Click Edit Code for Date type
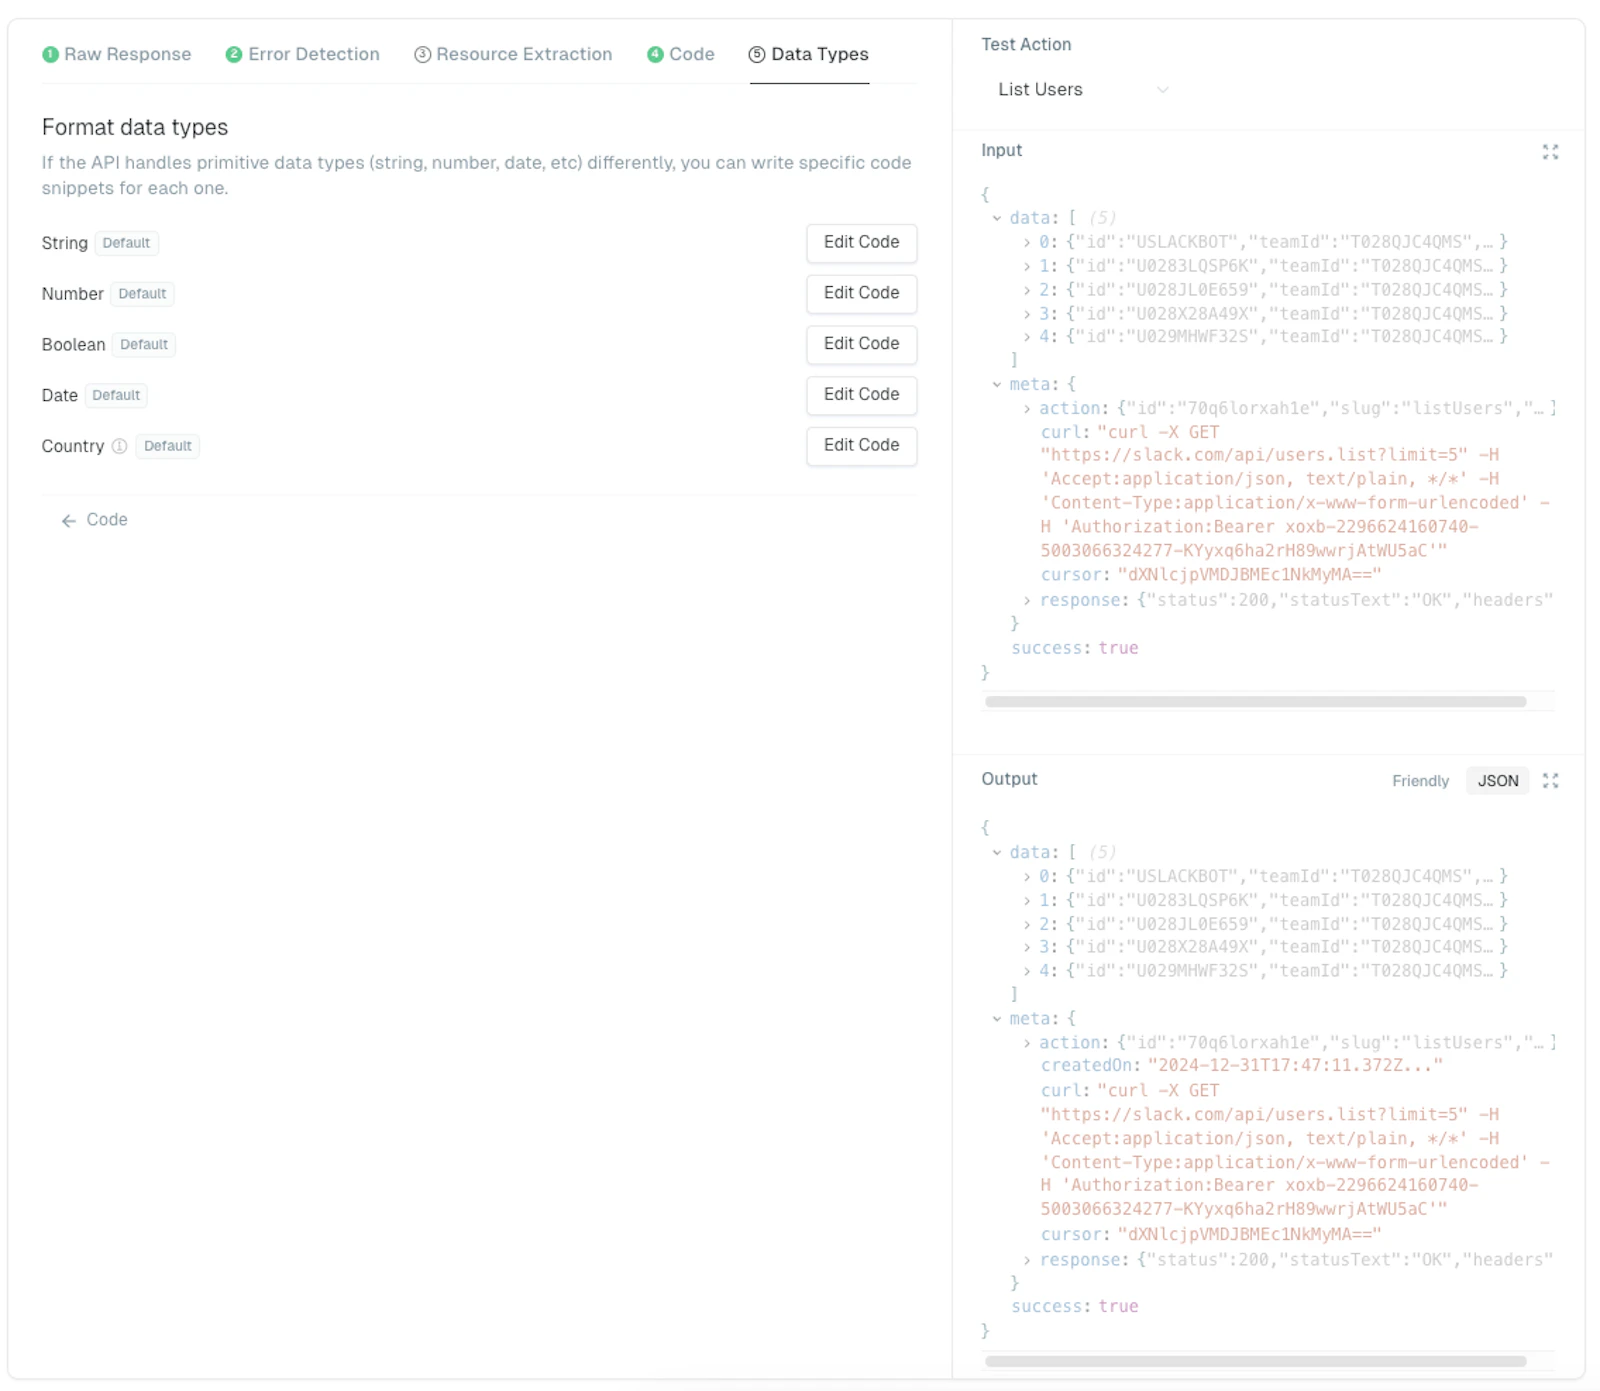 click(861, 395)
